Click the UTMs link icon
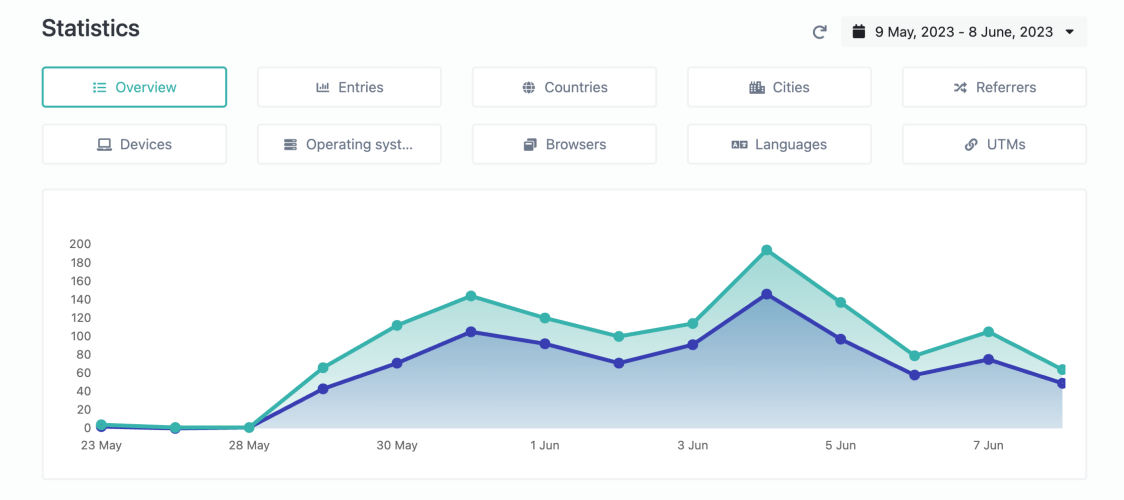The height and width of the screenshot is (500, 1124). tap(971, 145)
